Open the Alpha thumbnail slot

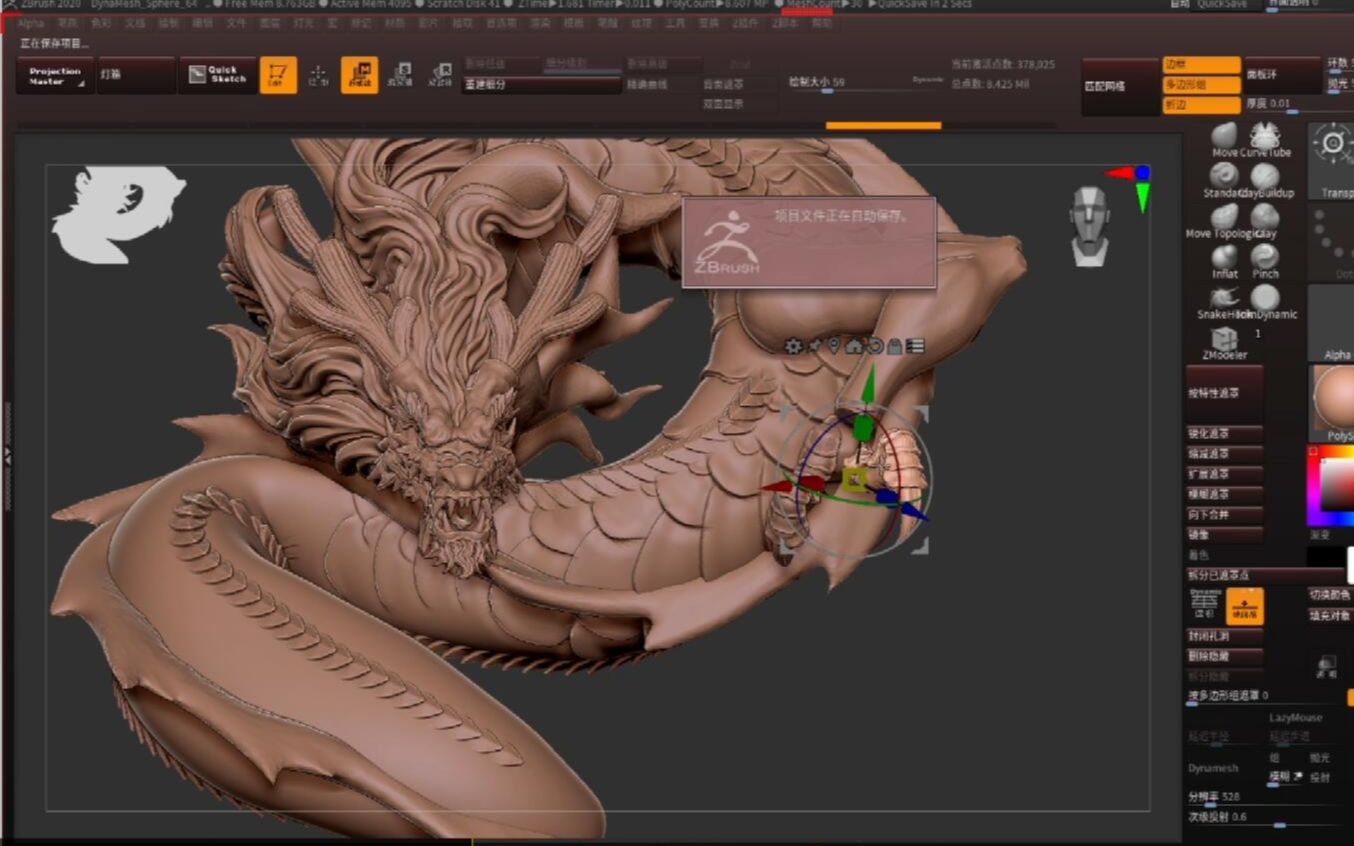(1333, 323)
